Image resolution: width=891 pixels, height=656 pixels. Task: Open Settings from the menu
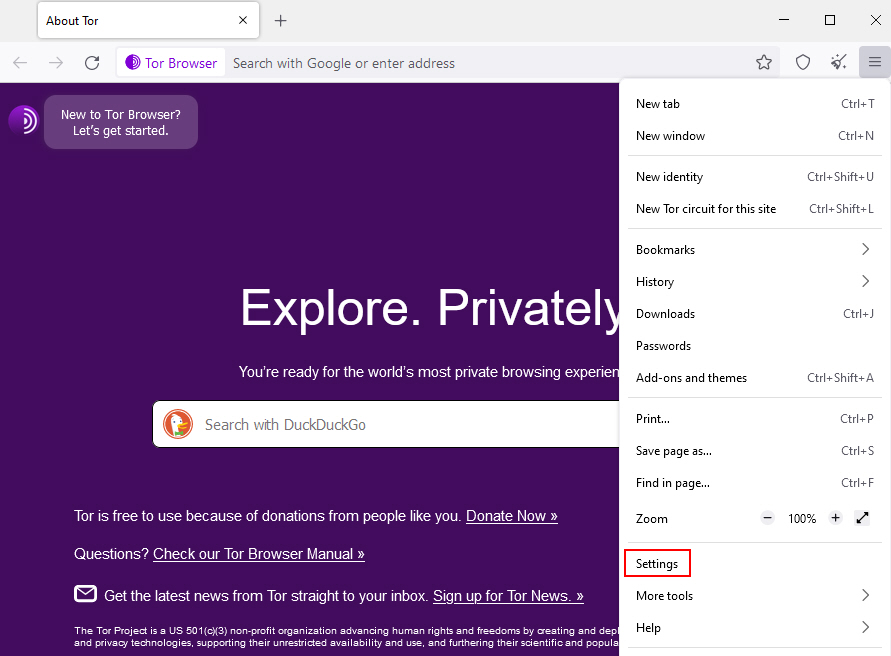click(657, 563)
